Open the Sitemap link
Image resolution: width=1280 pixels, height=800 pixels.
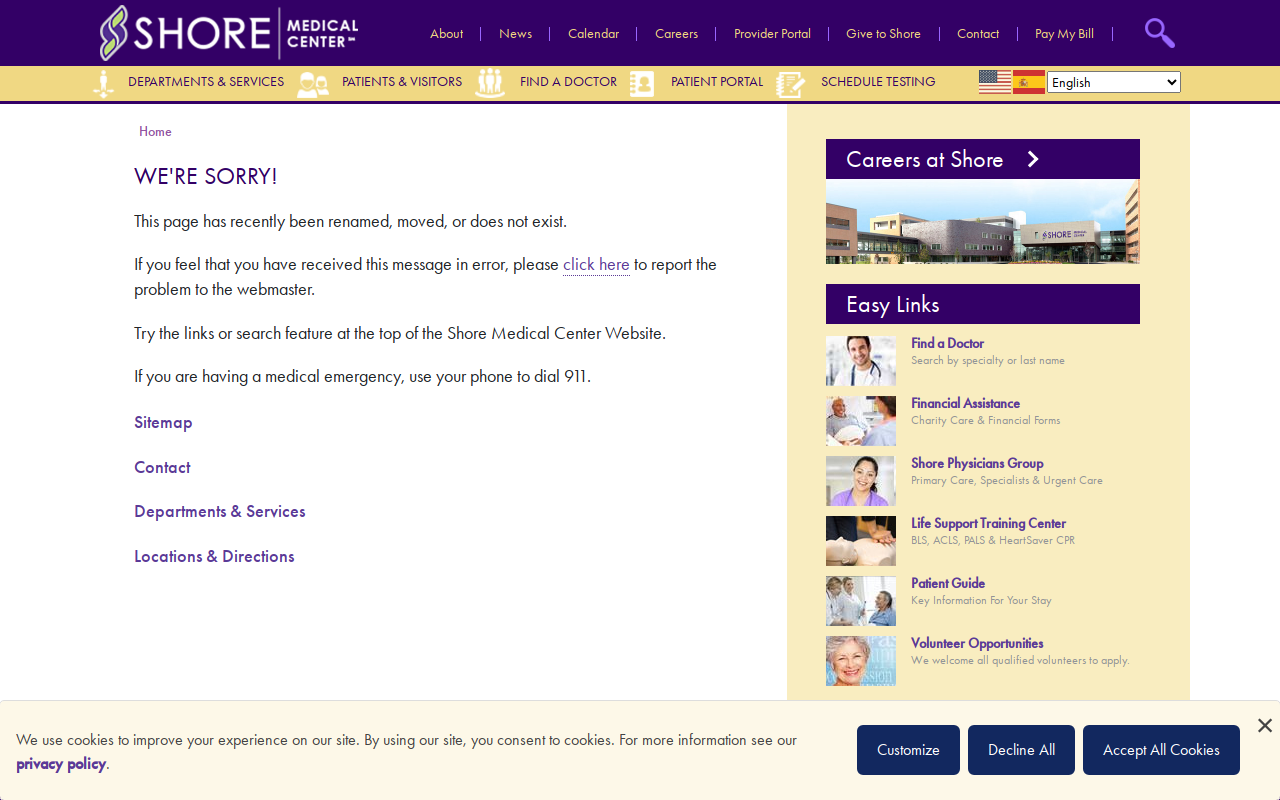pos(163,422)
